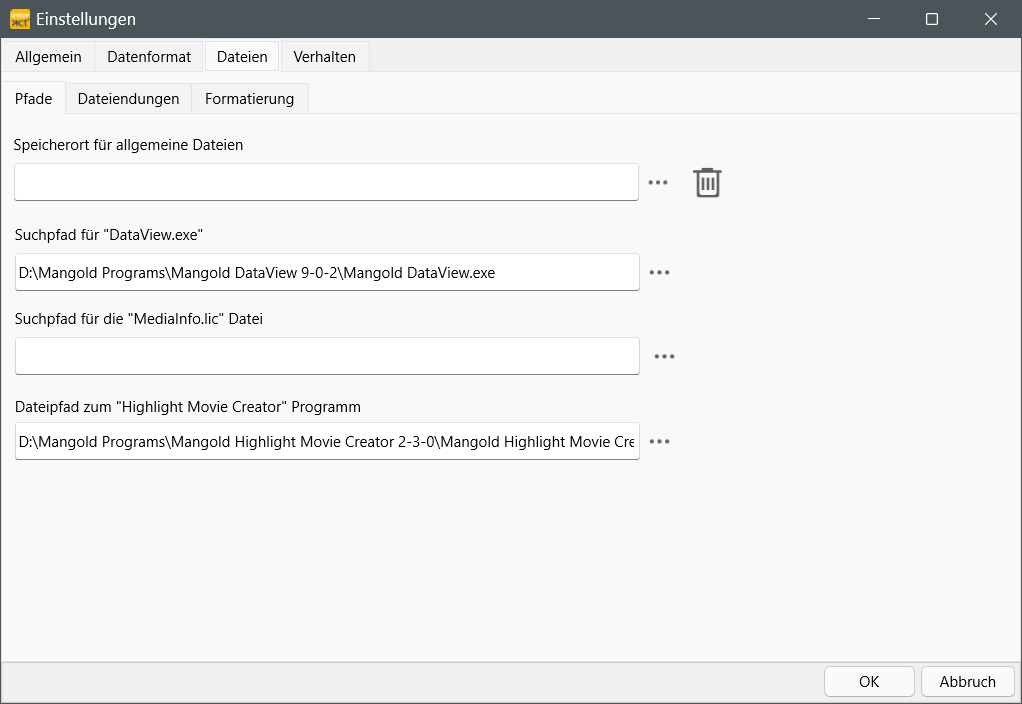Image resolution: width=1022 pixels, height=704 pixels.
Task: Open the Datenformat tab
Action: 149,57
